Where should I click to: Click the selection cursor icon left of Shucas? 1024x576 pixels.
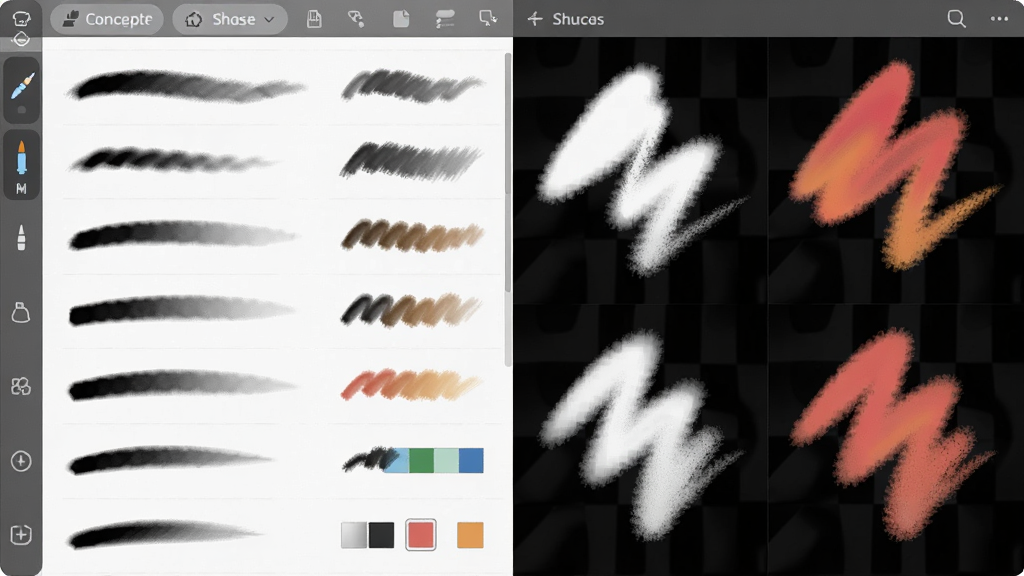pos(488,19)
